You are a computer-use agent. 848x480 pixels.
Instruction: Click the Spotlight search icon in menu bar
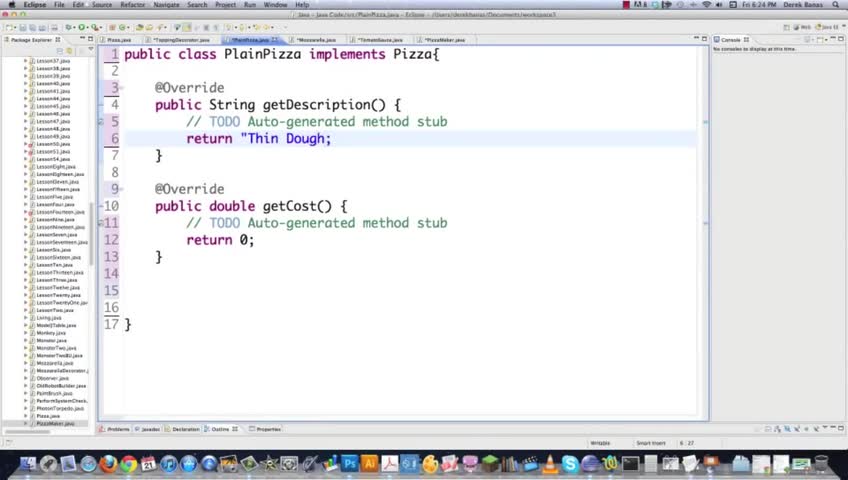(836, 4)
